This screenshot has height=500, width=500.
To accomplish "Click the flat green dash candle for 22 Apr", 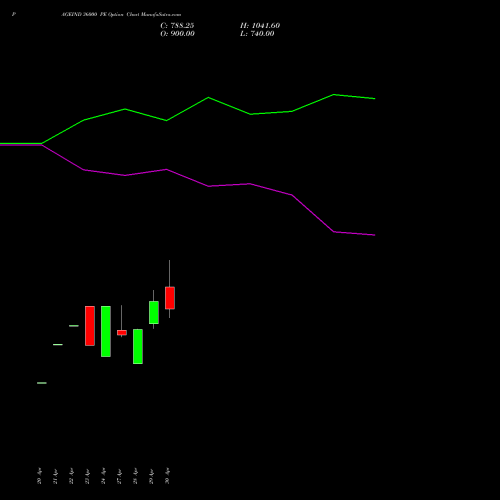I will [x=74, y=326].
